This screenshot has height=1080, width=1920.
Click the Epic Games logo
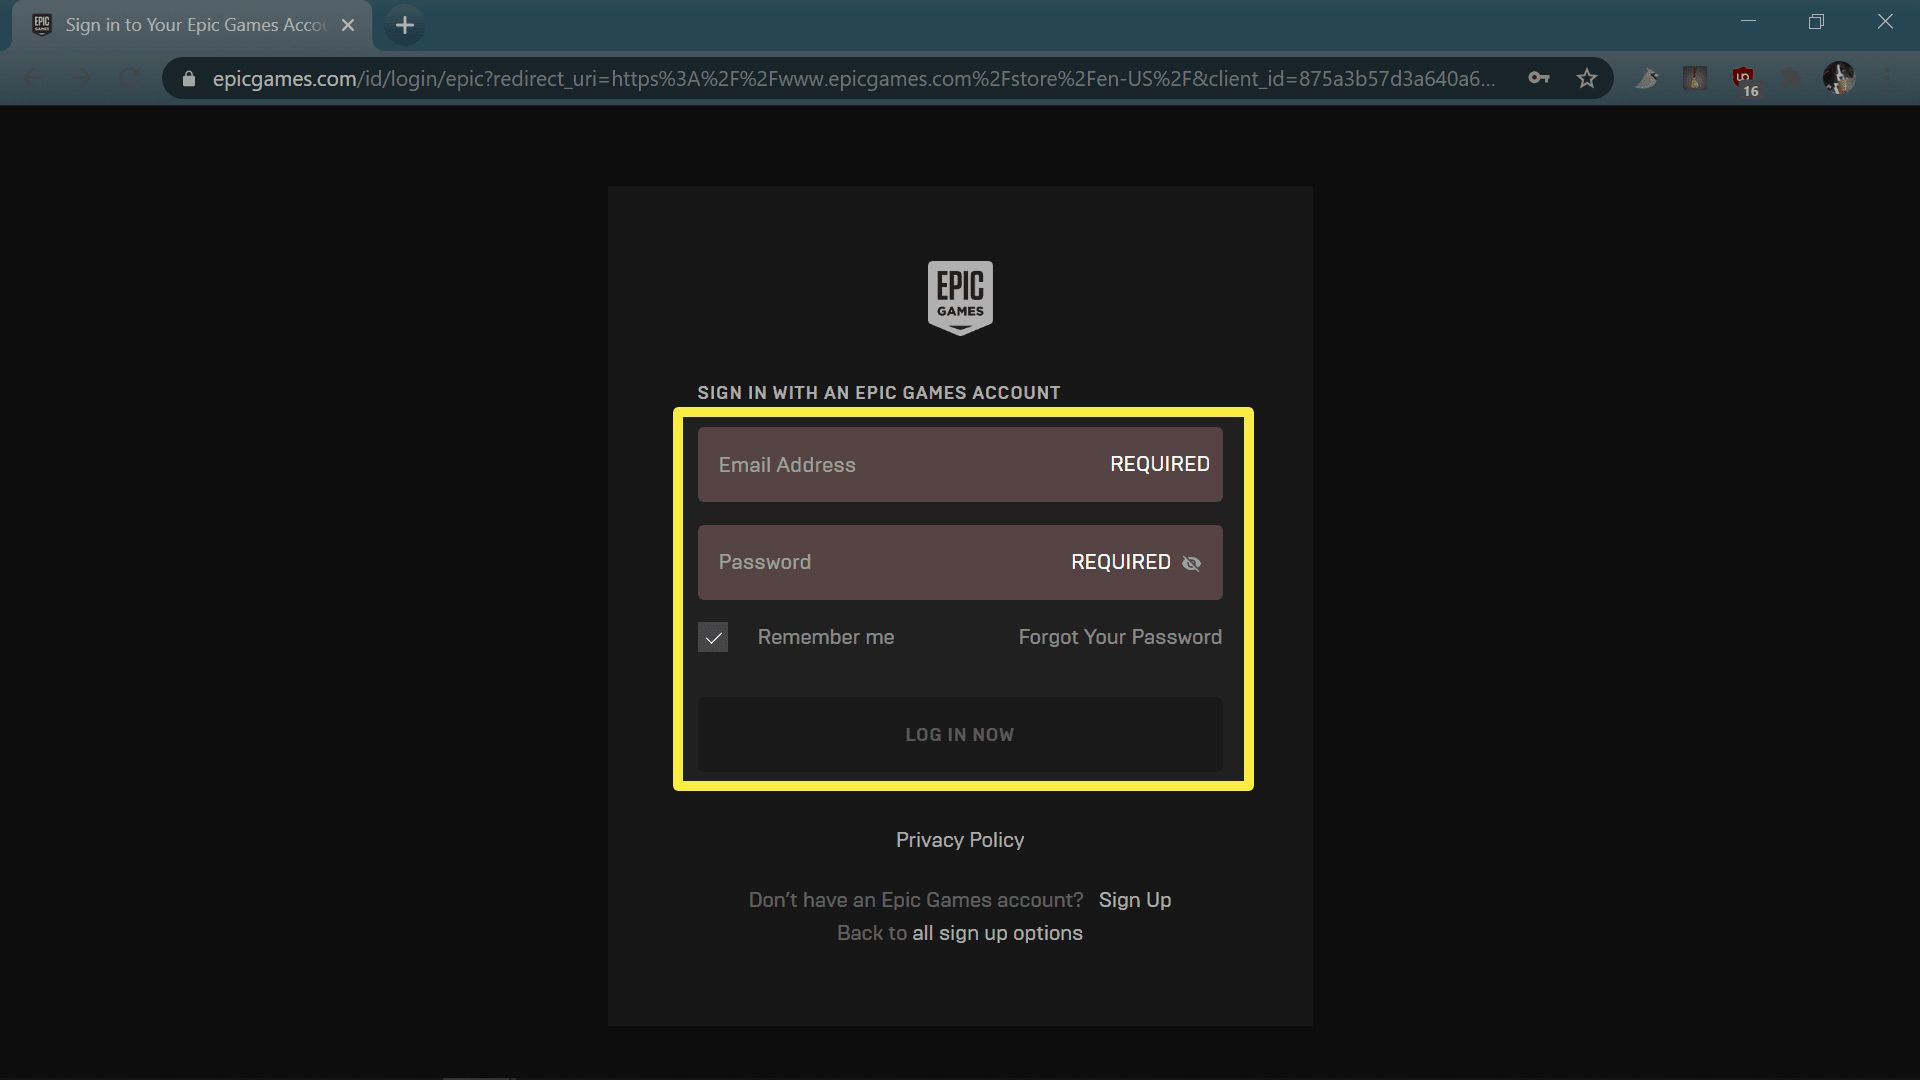pos(960,298)
